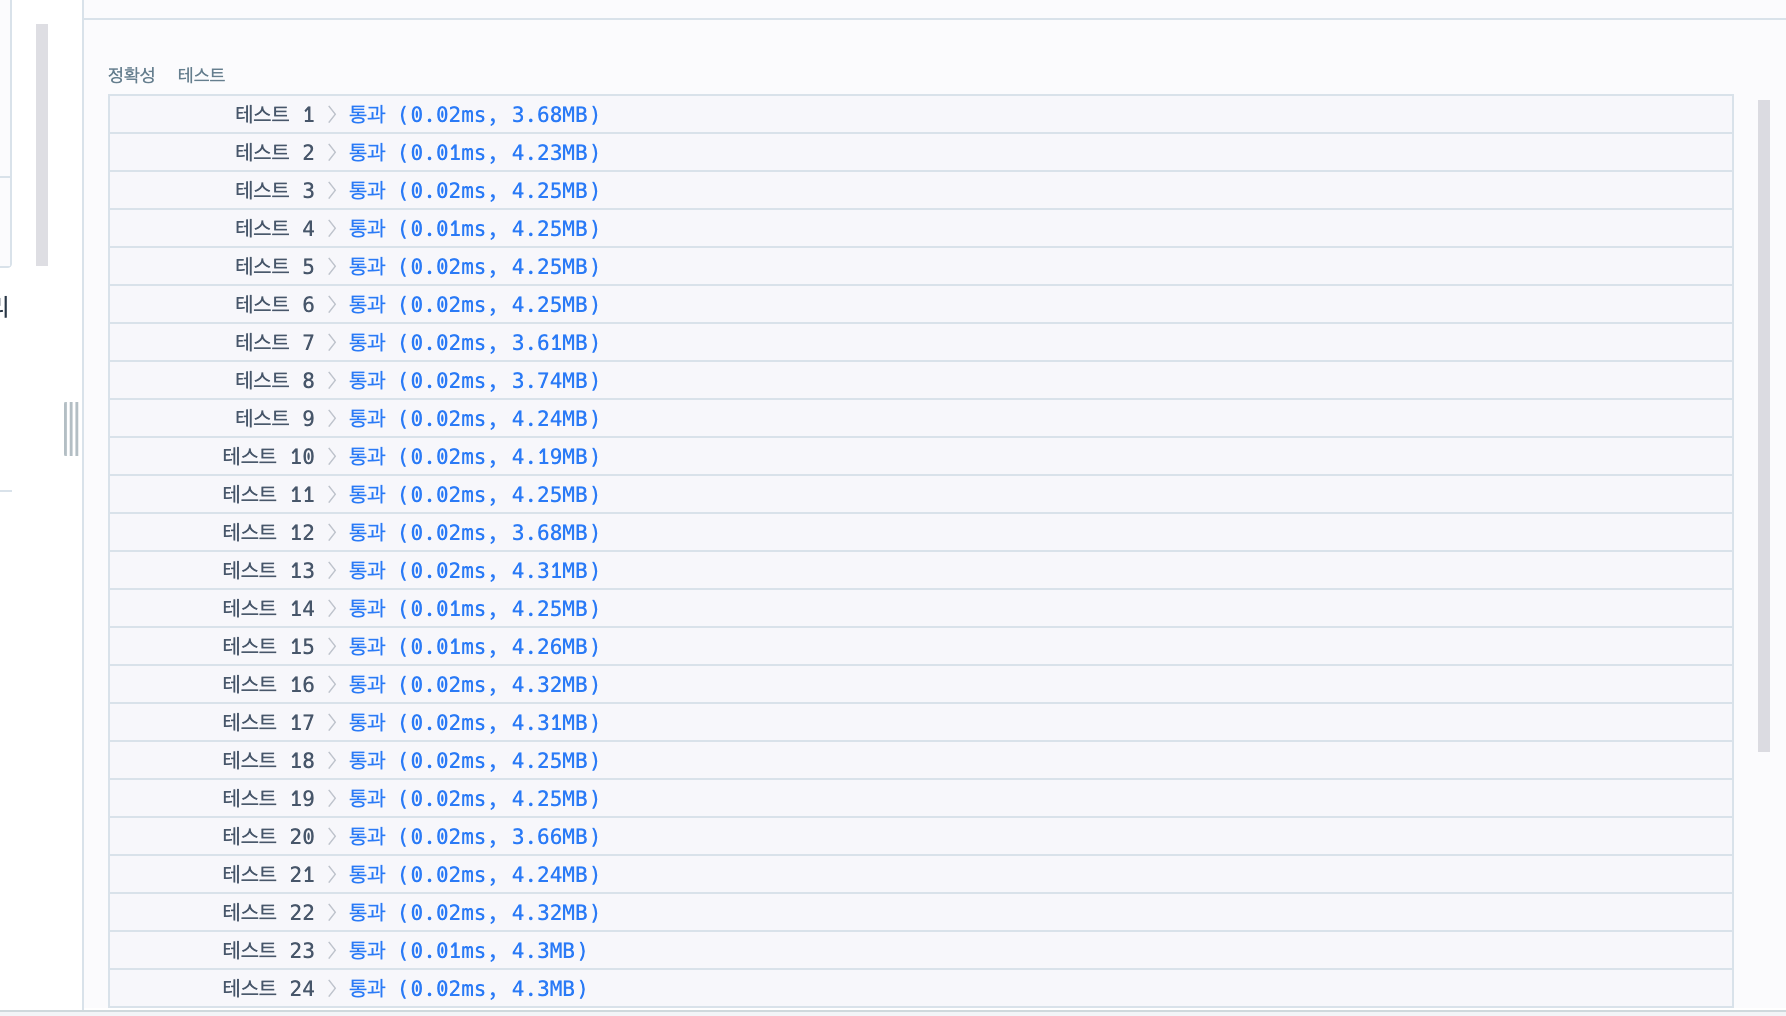Viewport: 1786px width, 1016px height.
Task: Click the arrow next to 테스트 5
Action: click(332, 267)
